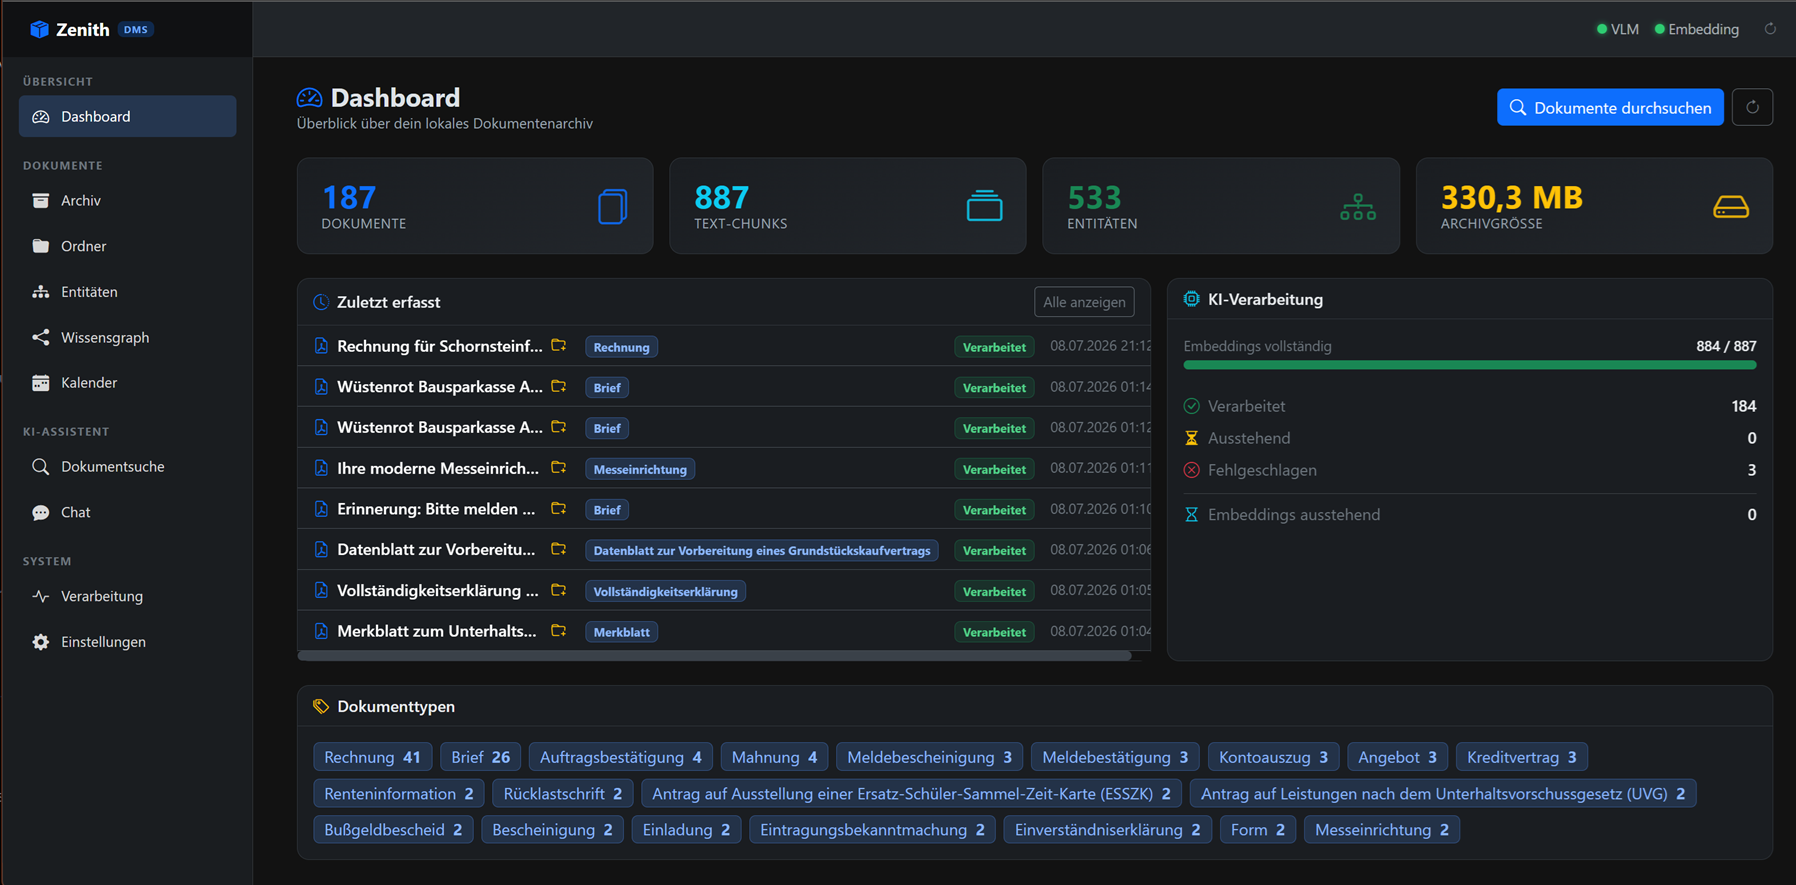Click the Archiv box icon
Screen dimensions: 1796x885
41,201
